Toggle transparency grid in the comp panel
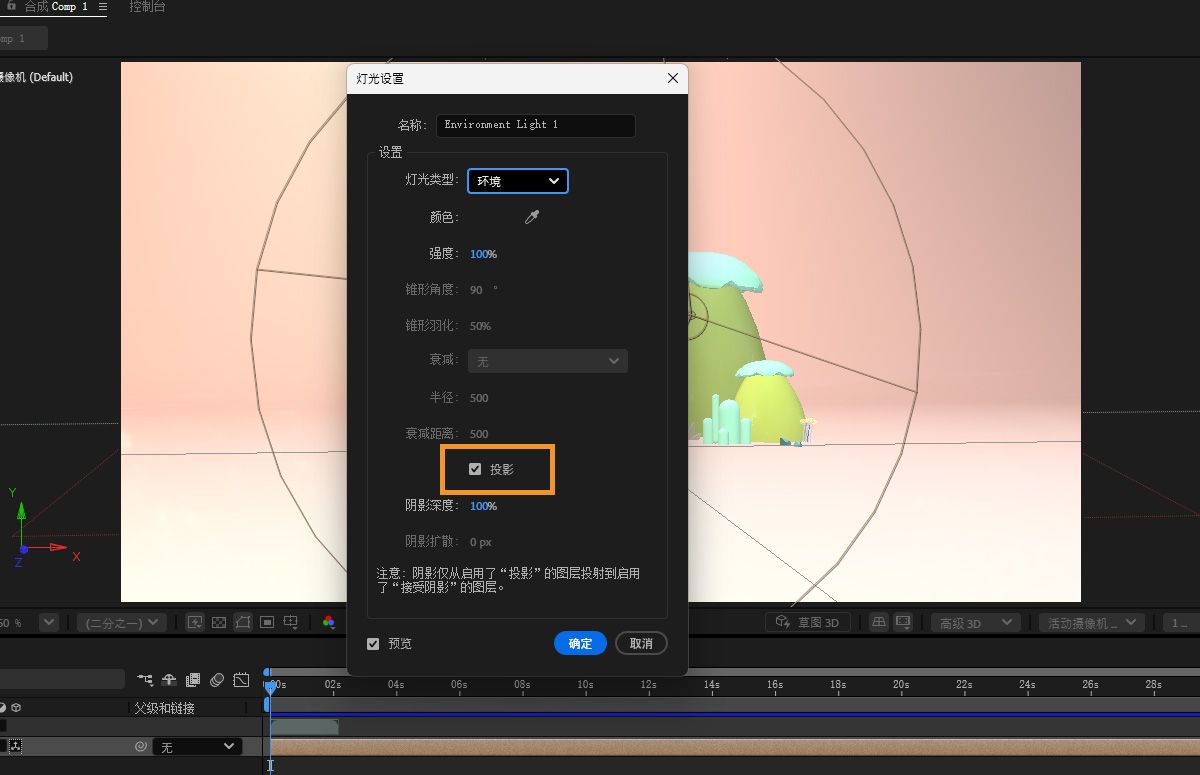Image resolution: width=1200 pixels, height=775 pixels. pos(218,621)
